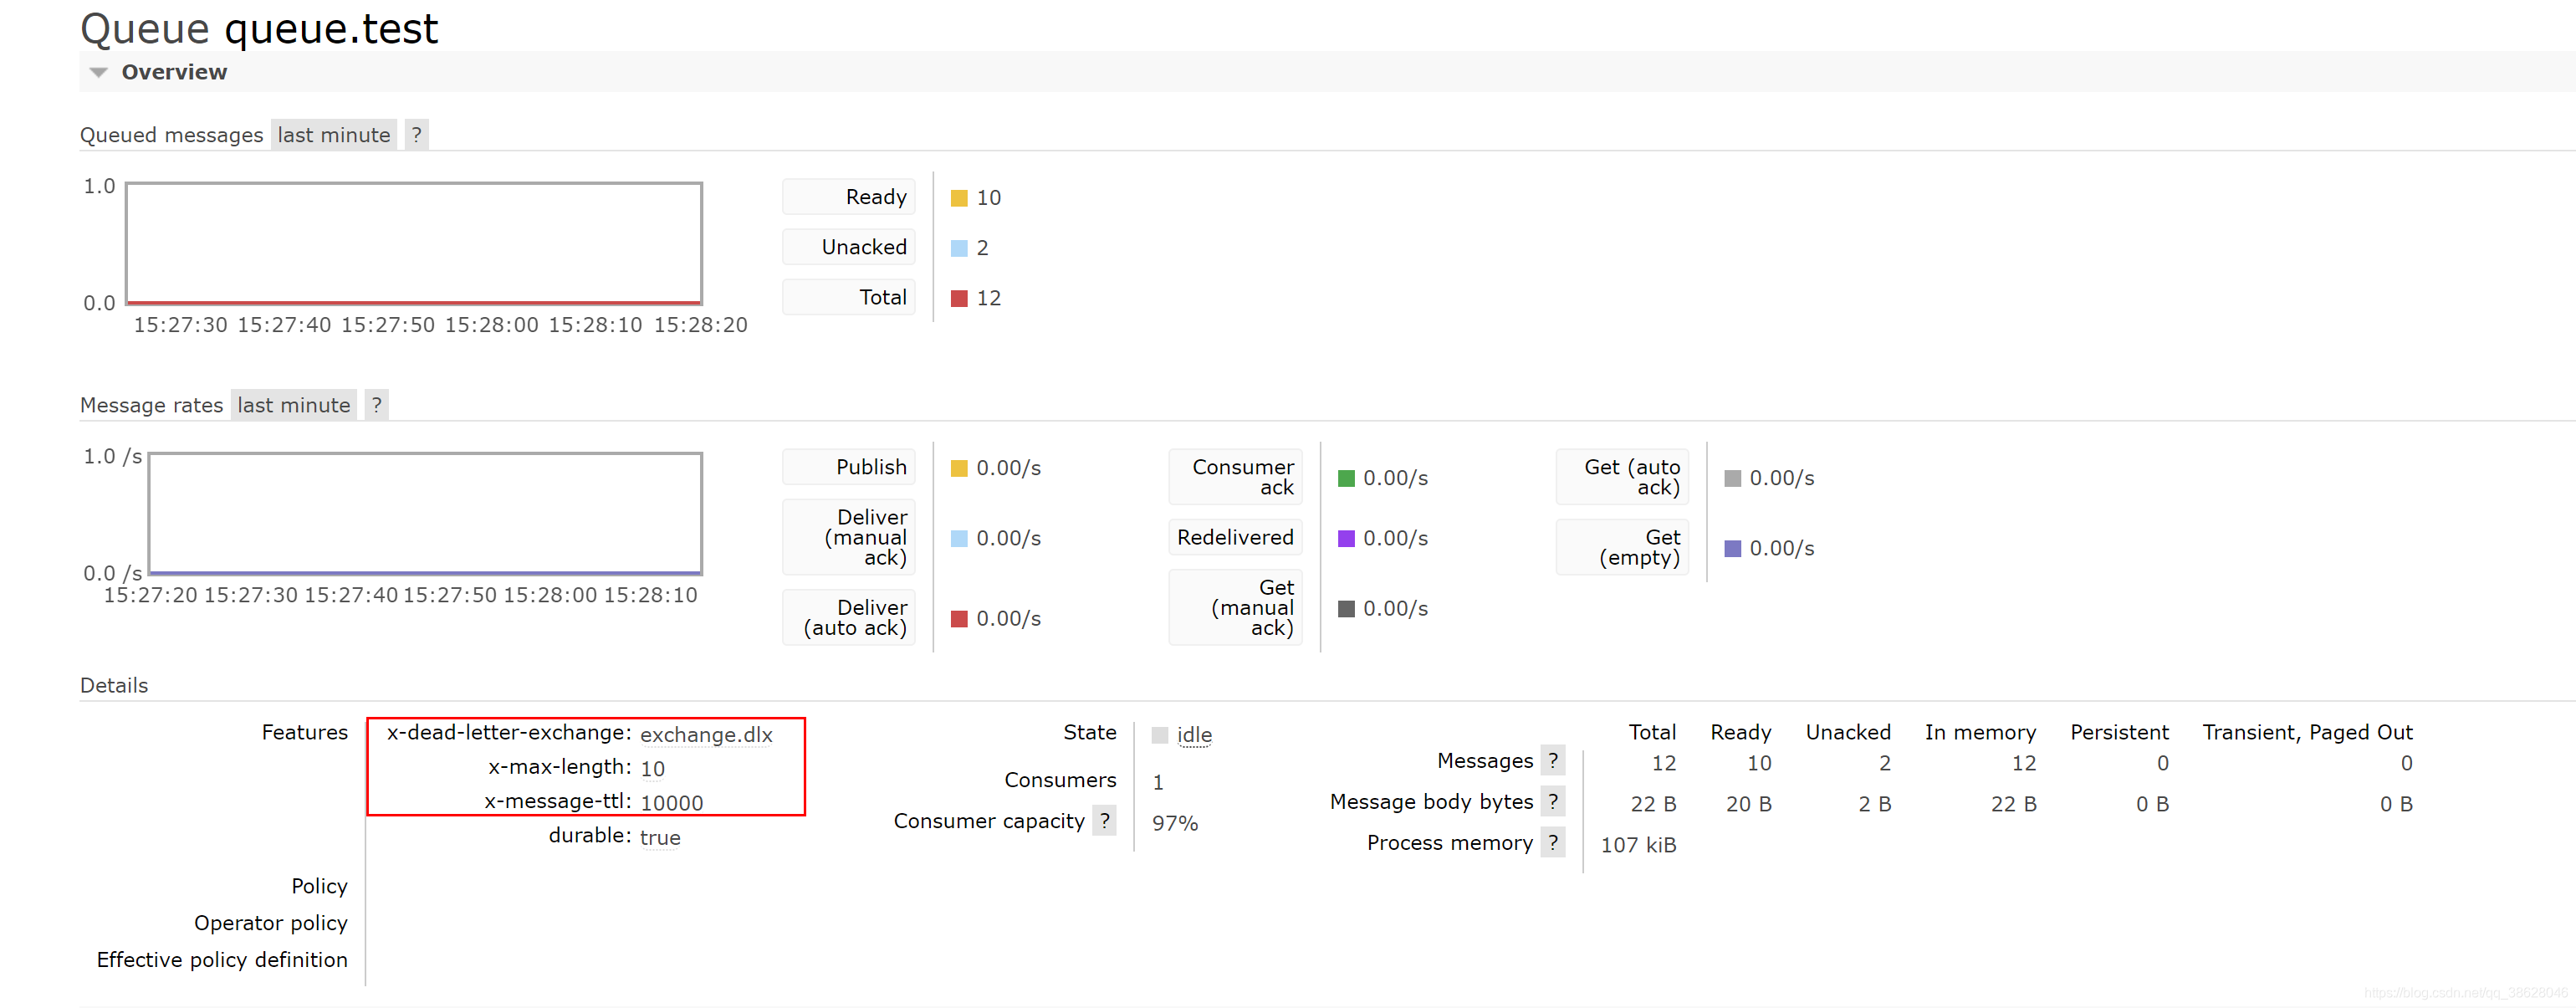Screen dimensions: 2576x1008
Task: Click the idle state indicator square
Action: point(1160,735)
